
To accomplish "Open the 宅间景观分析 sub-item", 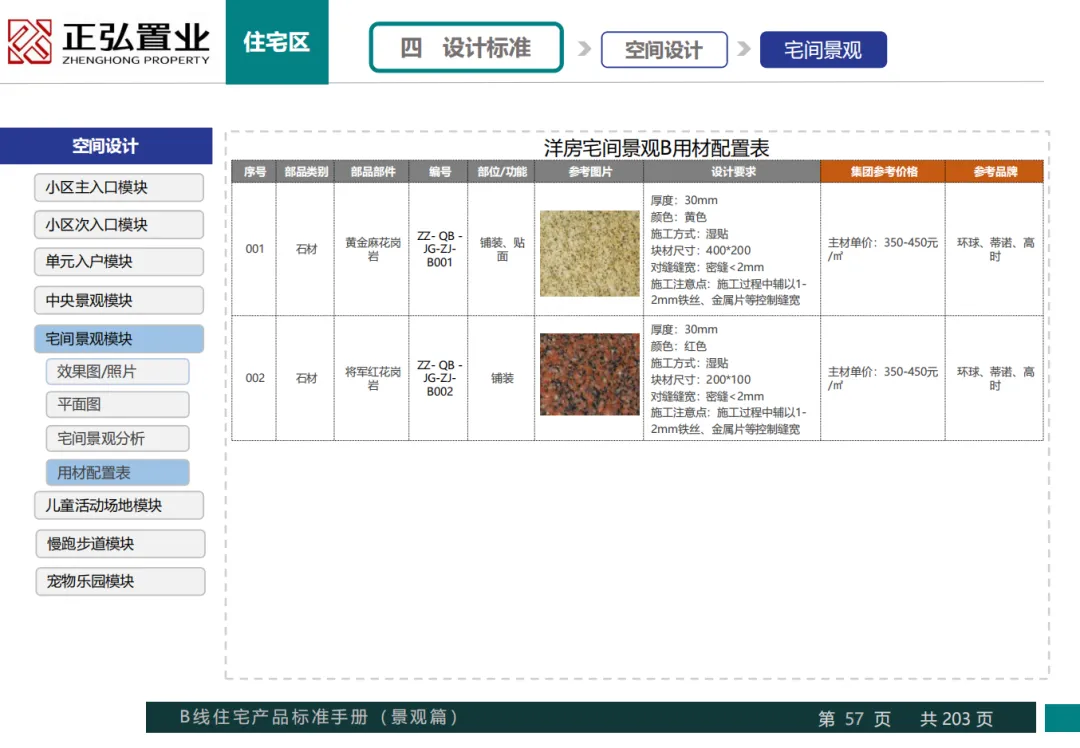I will pyautogui.click(x=118, y=438).
